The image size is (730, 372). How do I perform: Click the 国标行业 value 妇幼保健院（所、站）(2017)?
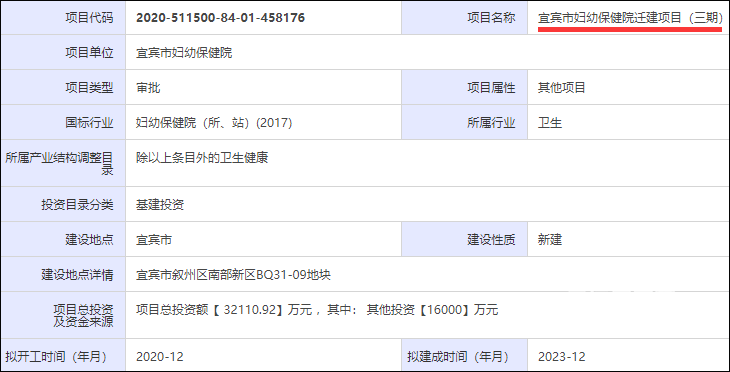click(x=214, y=123)
